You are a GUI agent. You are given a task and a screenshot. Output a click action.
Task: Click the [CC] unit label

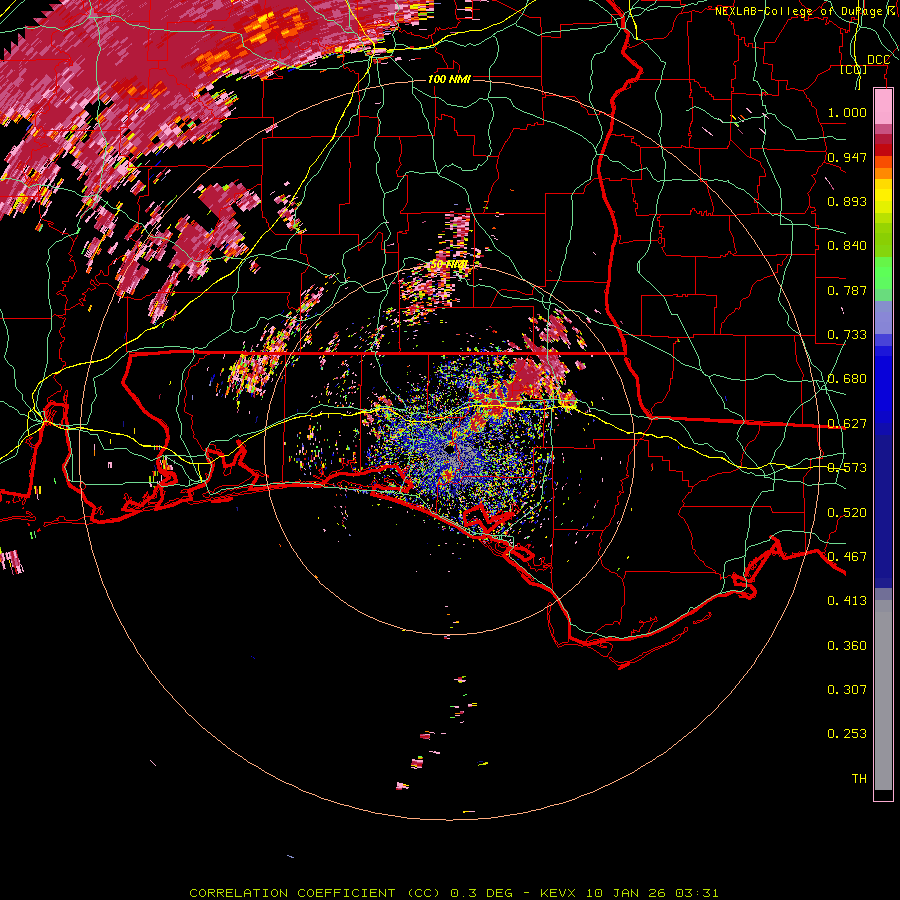[x=854, y=70]
